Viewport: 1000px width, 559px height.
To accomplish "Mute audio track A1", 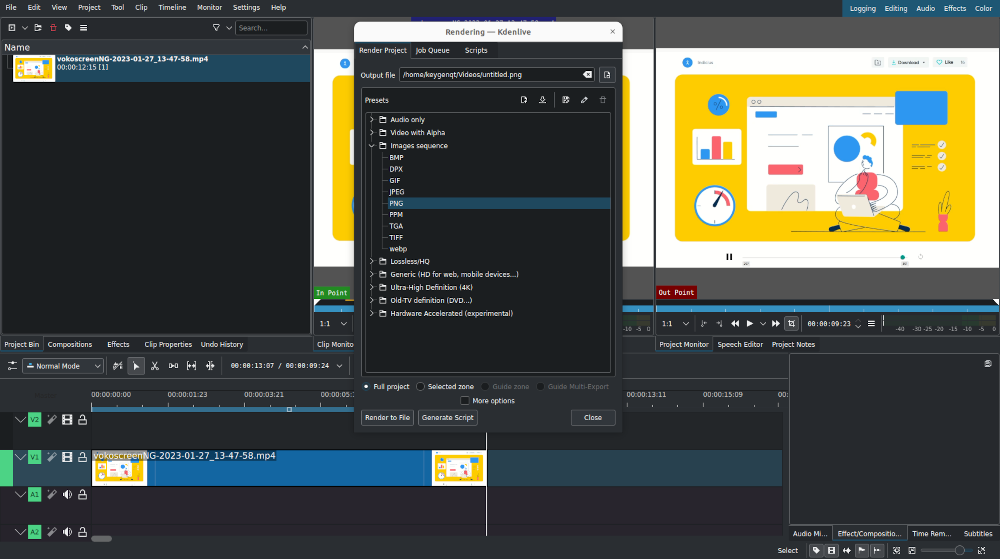I will click(x=67, y=495).
